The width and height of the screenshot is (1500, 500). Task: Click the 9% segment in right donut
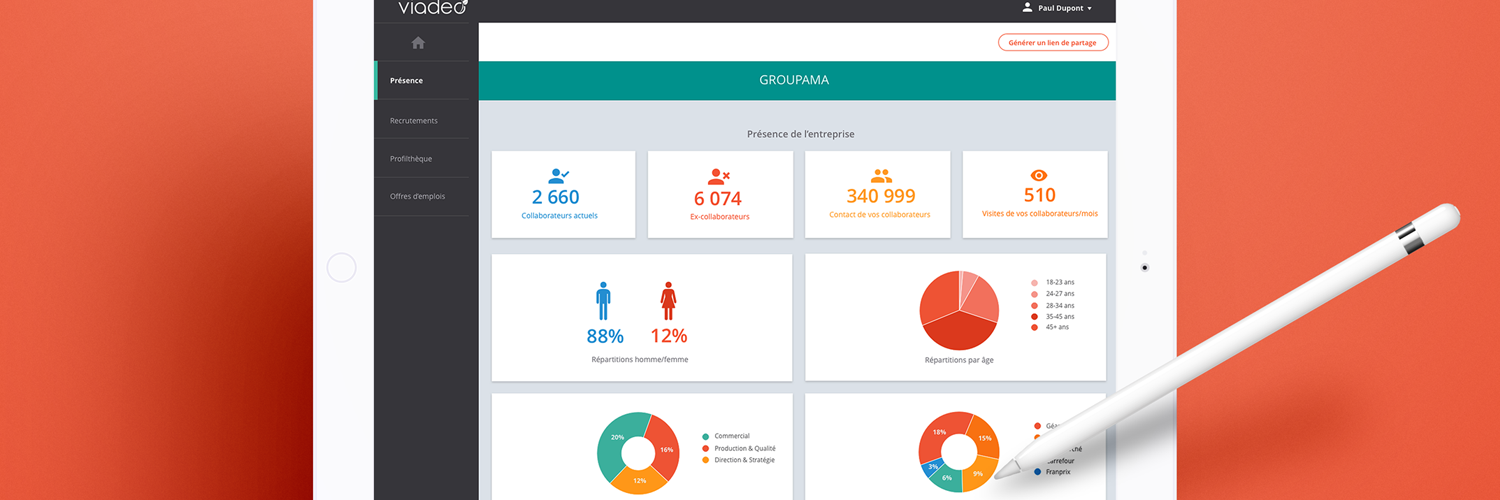click(977, 474)
